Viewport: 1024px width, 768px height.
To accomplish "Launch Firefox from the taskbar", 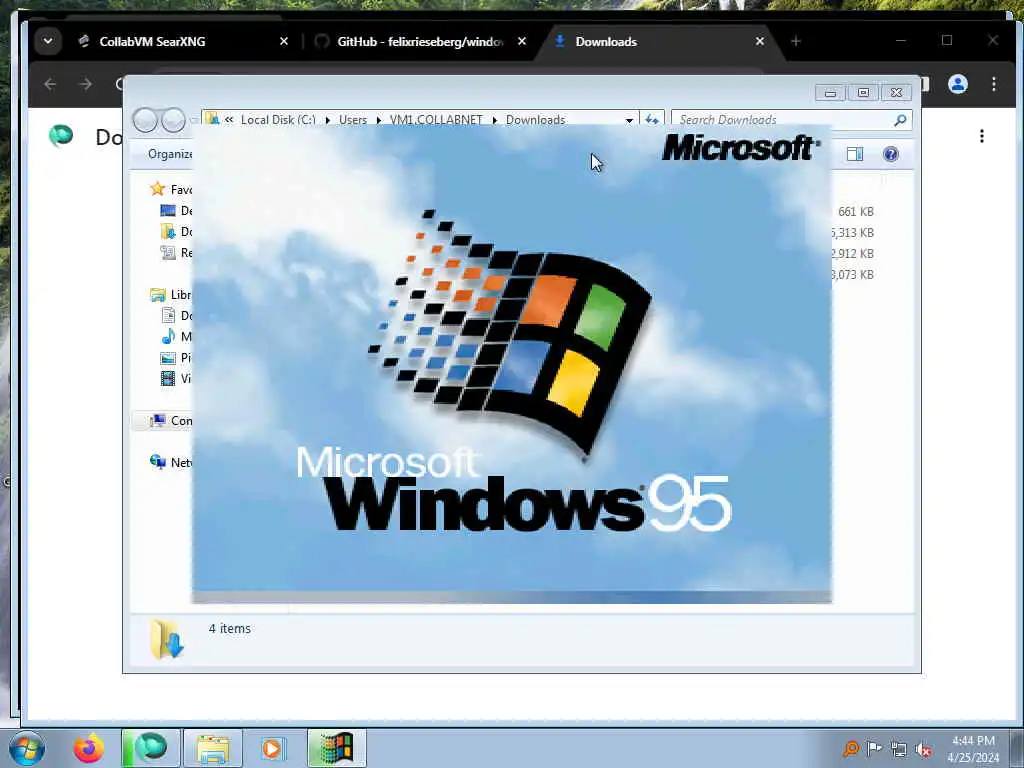I will click(88, 748).
